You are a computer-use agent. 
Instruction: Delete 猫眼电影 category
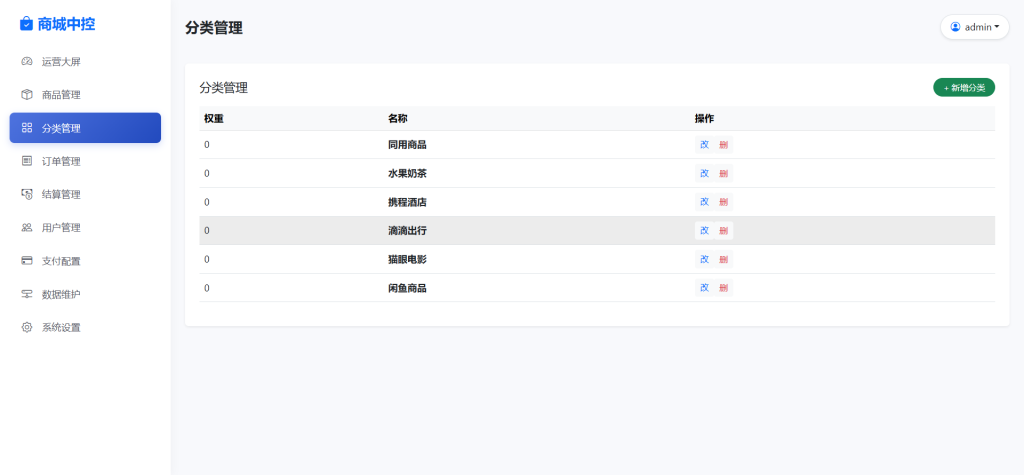coord(723,259)
